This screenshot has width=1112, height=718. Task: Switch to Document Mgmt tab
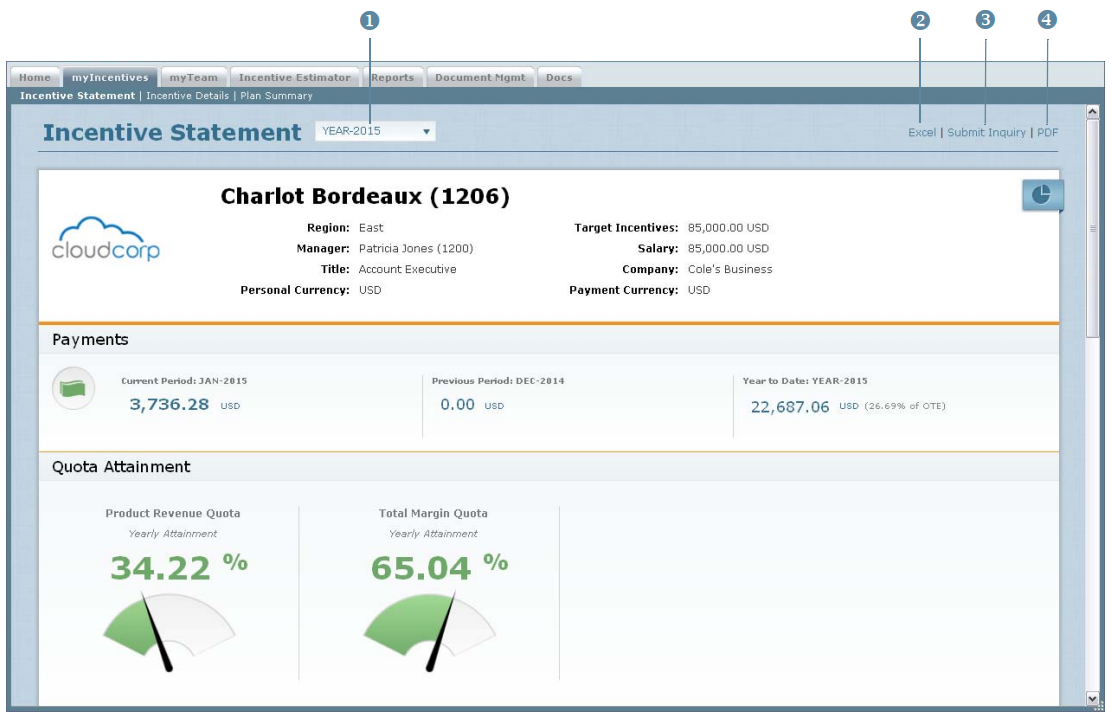point(480,77)
